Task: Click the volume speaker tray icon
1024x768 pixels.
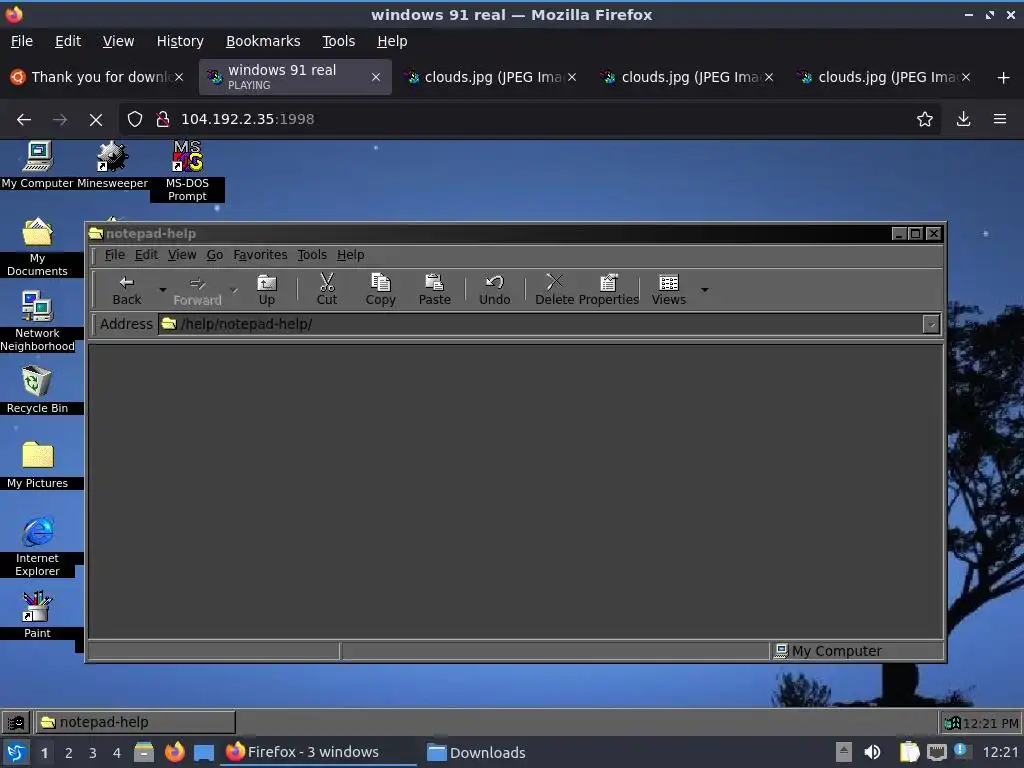Action: point(872,752)
